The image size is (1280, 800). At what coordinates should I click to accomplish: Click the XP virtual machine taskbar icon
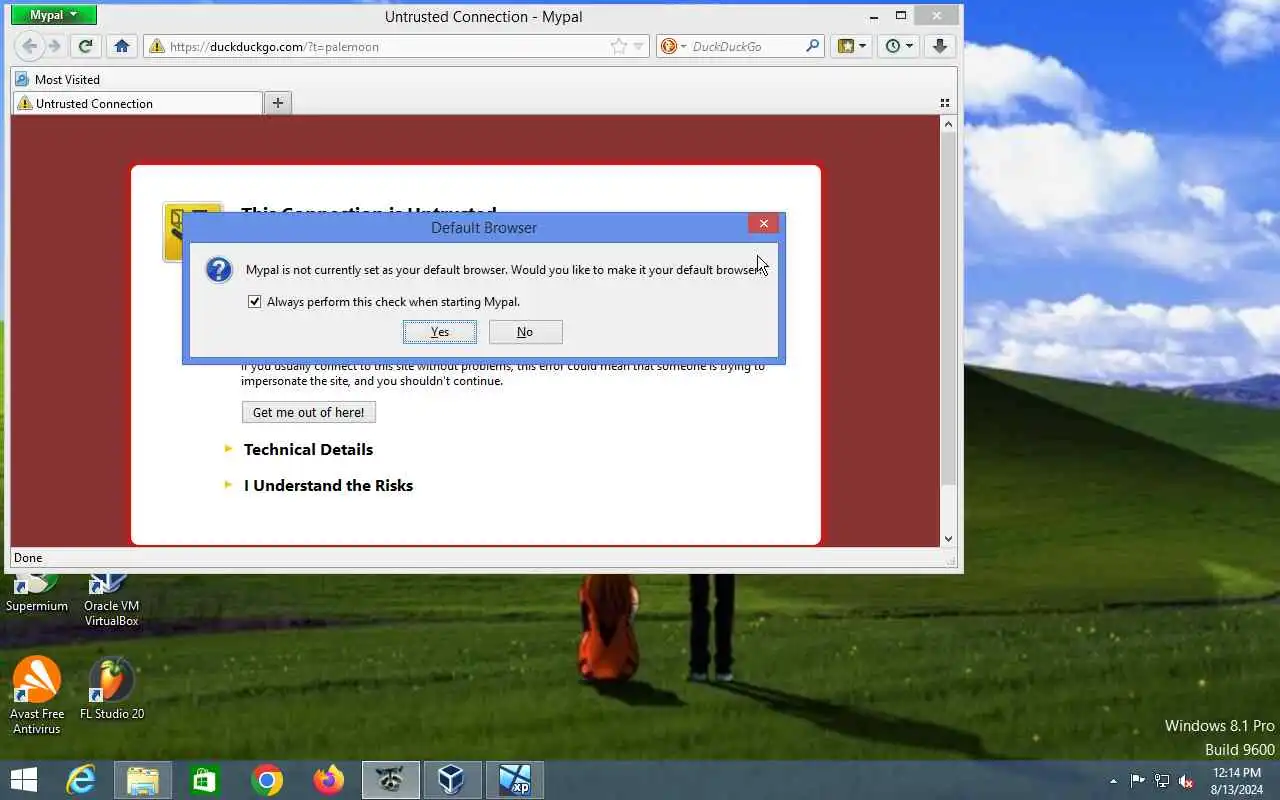pyautogui.click(x=514, y=780)
